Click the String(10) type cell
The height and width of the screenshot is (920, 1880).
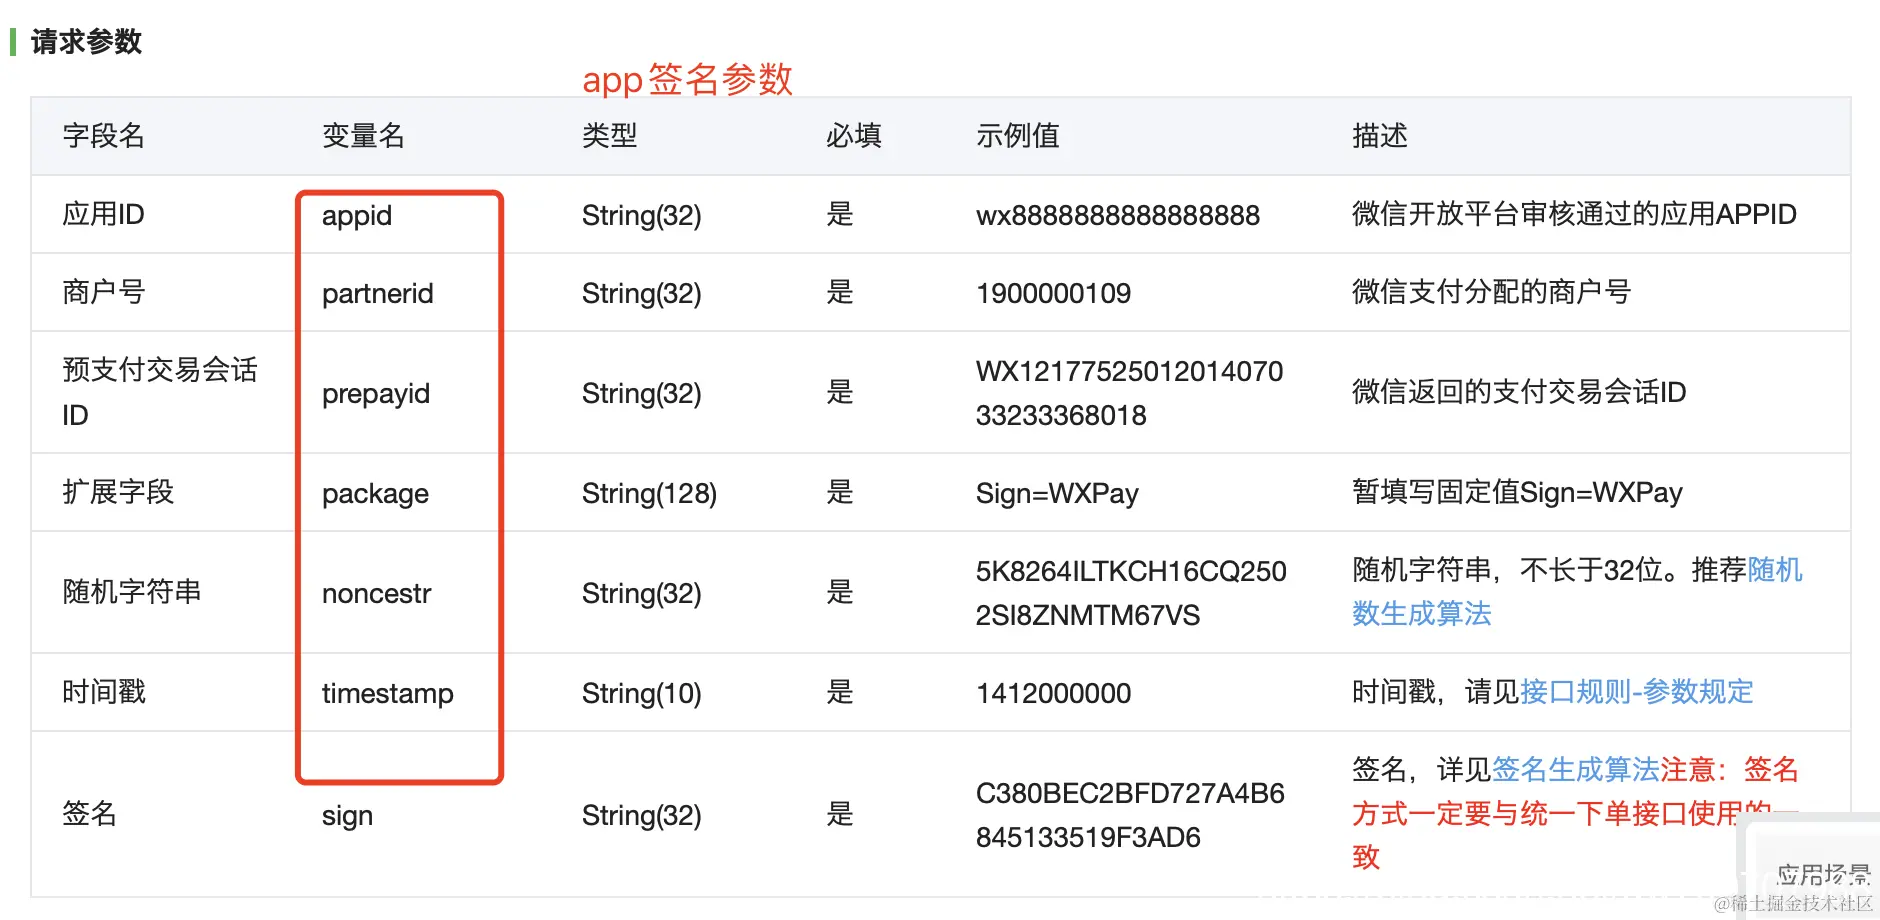point(641,693)
